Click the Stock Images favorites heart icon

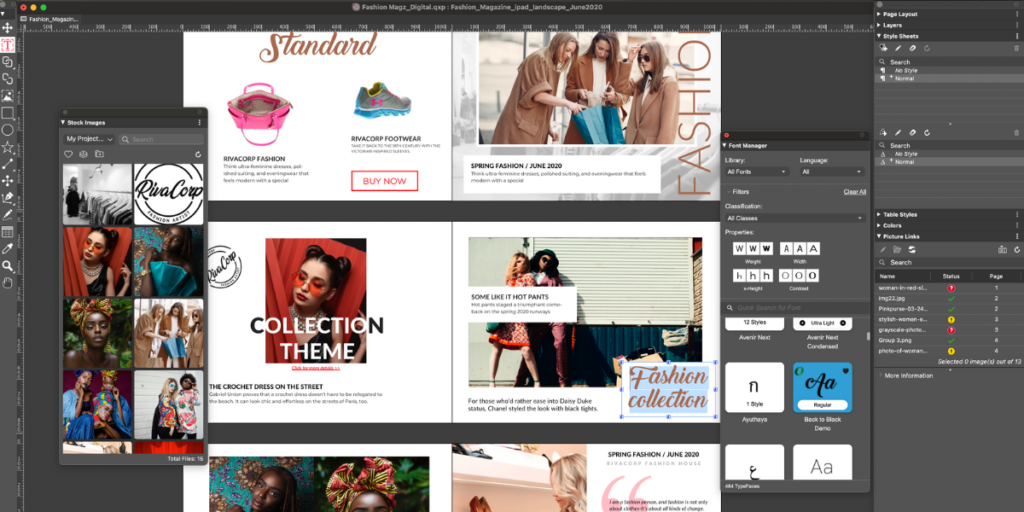coord(68,154)
